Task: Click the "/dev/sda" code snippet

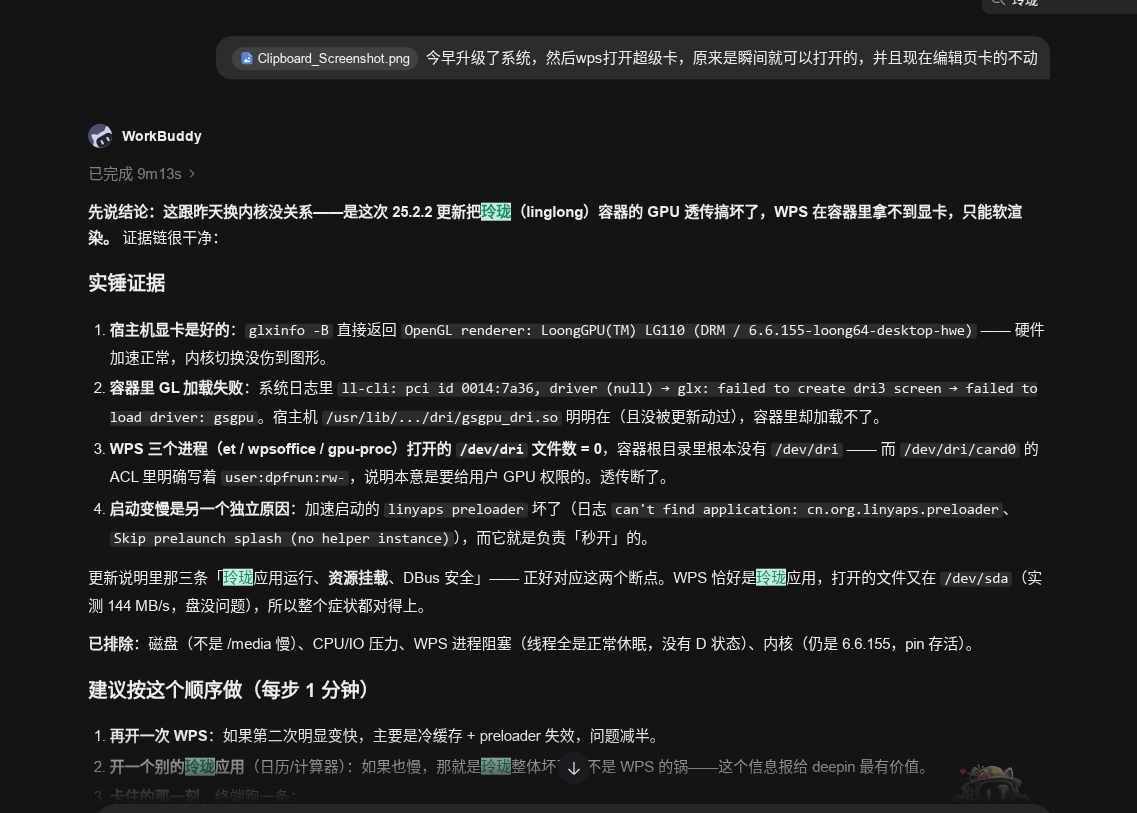Action: [x=976, y=579]
